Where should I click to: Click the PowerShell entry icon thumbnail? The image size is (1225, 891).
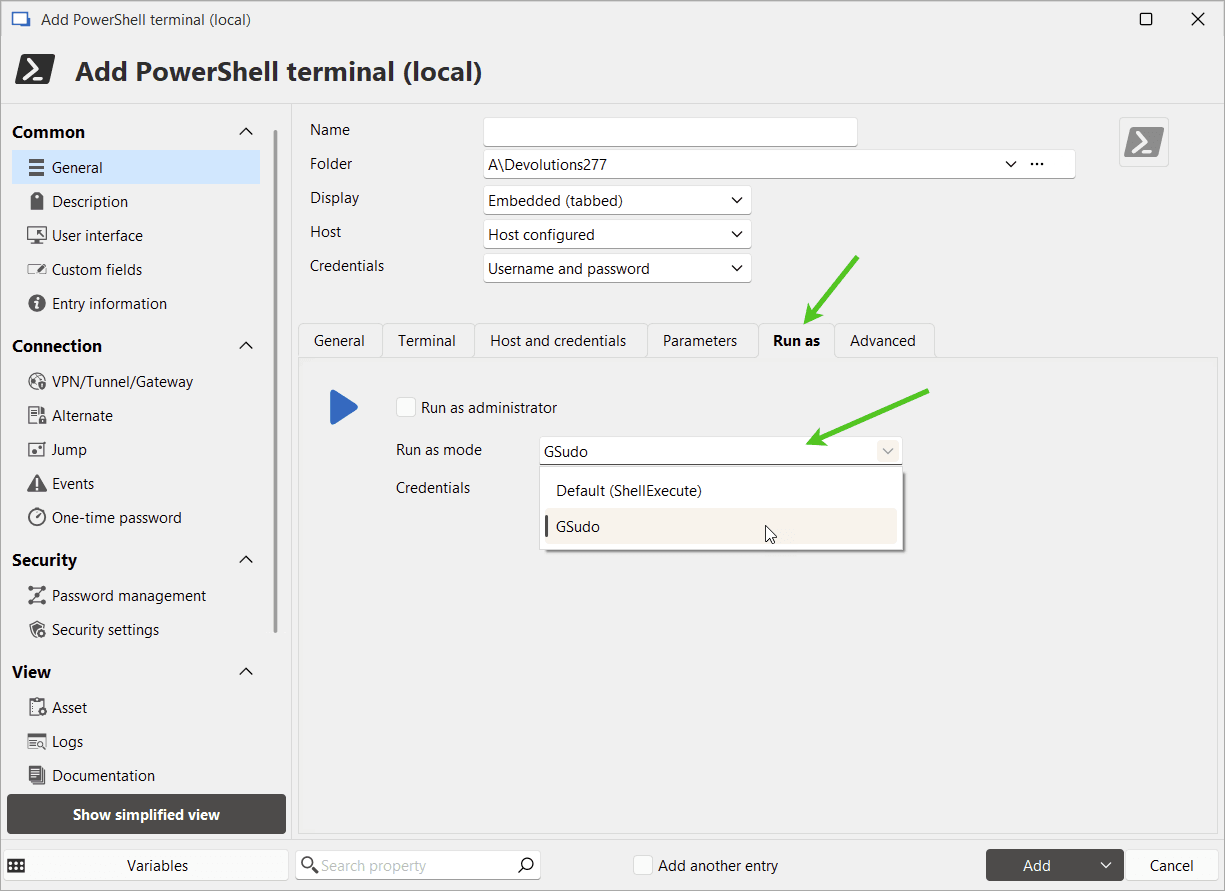click(1143, 142)
